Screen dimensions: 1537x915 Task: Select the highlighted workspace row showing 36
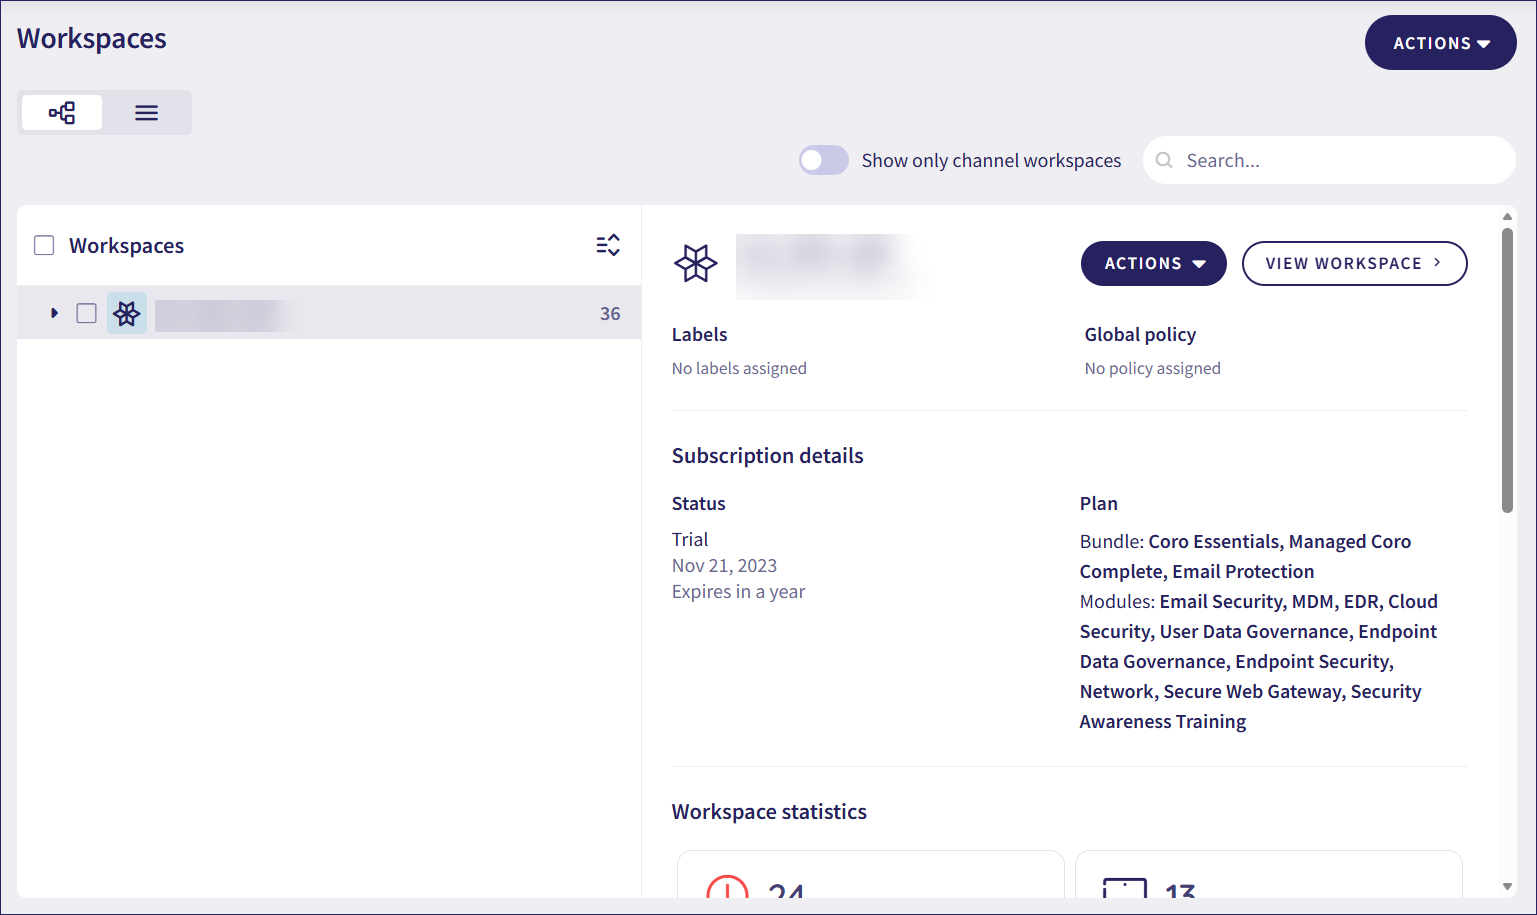(x=350, y=313)
